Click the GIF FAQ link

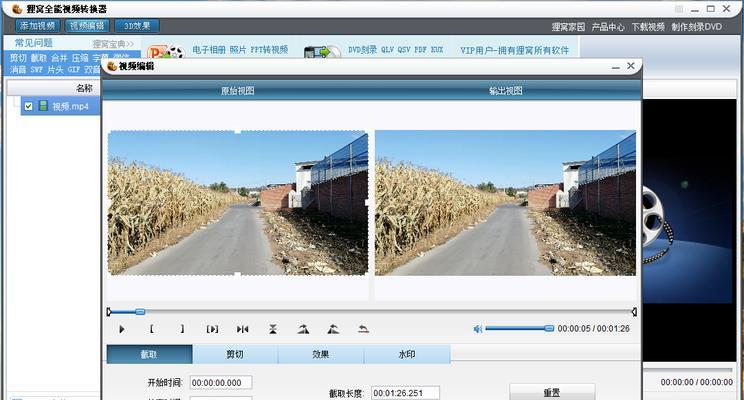[x=74, y=69]
